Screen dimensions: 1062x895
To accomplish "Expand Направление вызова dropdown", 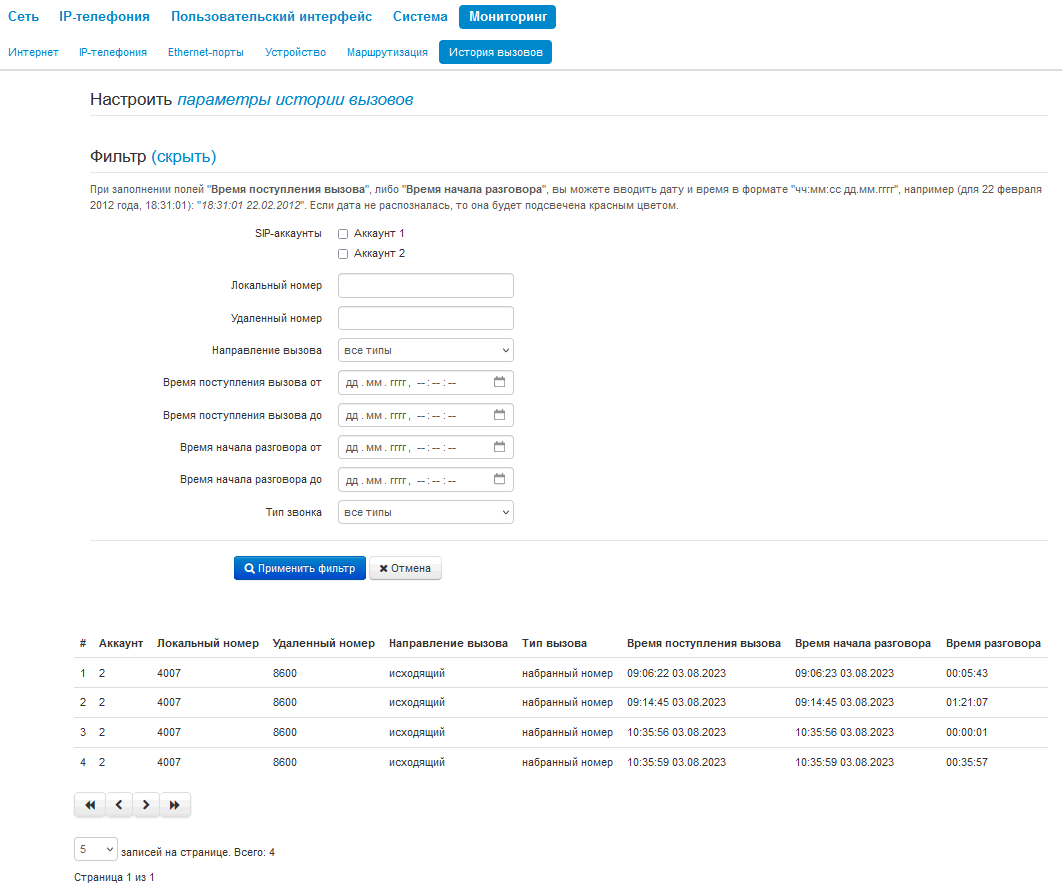I will click(x=425, y=350).
